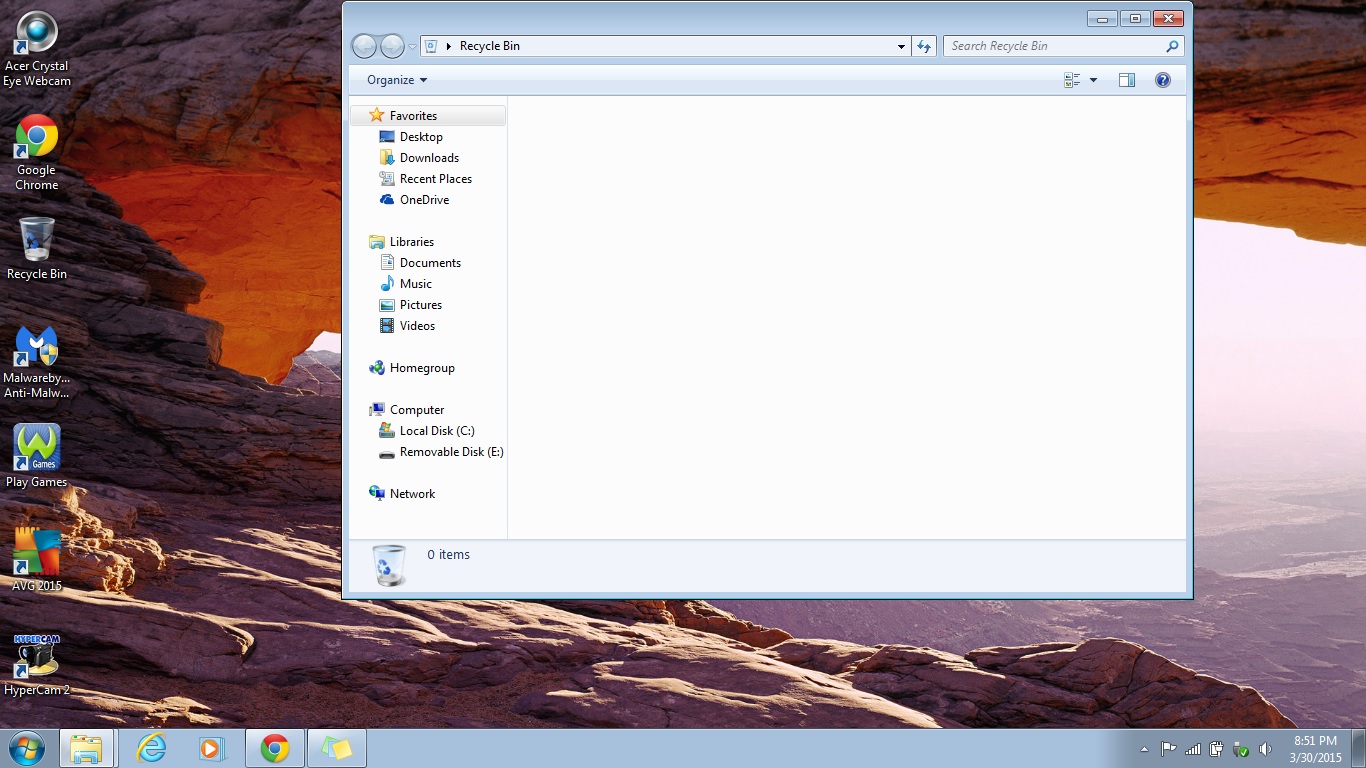Click the Back navigation button in Explorer
This screenshot has width=1366, height=768.
(x=365, y=46)
